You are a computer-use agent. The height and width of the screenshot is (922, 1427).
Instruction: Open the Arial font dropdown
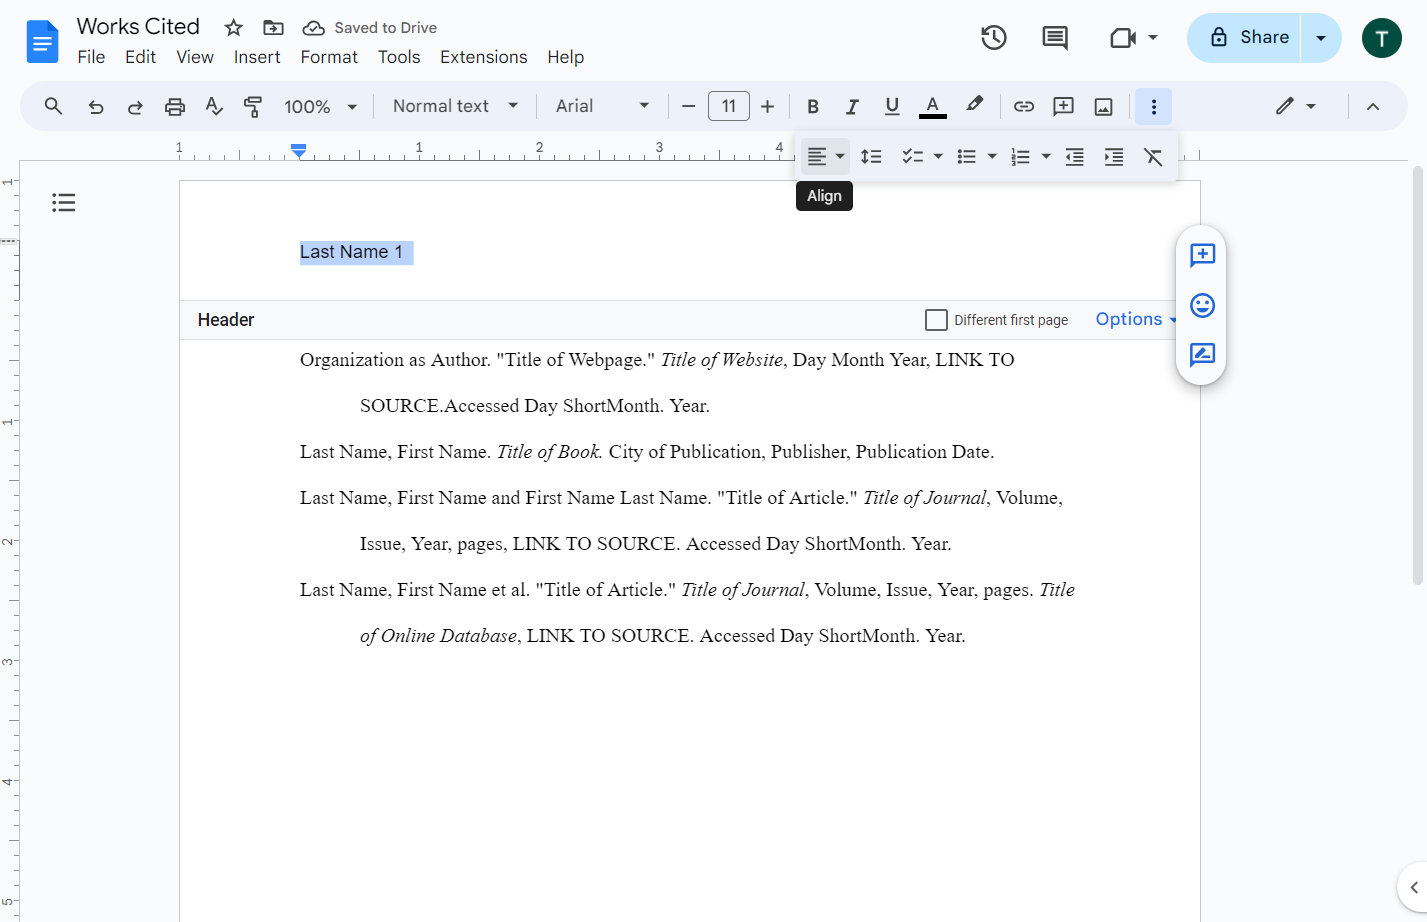tap(602, 106)
